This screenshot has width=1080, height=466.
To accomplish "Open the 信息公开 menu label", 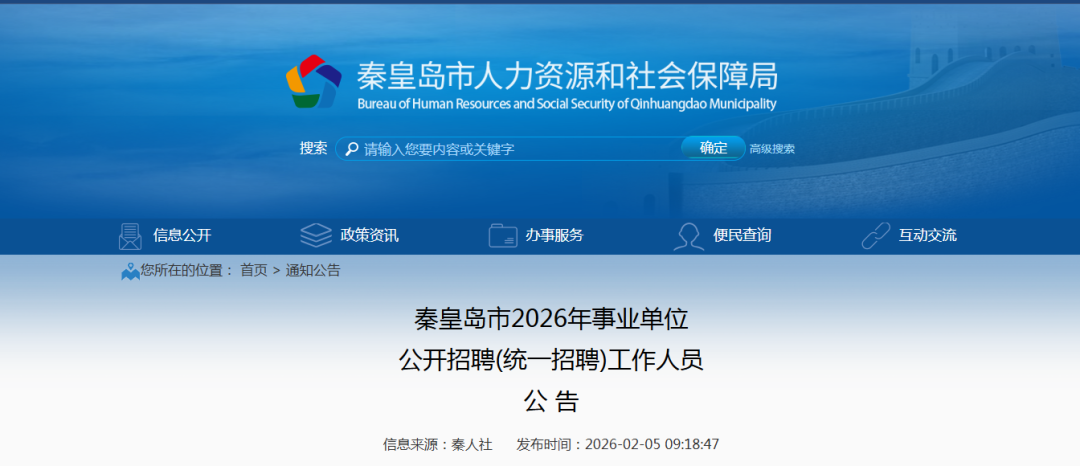I will (x=182, y=236).
